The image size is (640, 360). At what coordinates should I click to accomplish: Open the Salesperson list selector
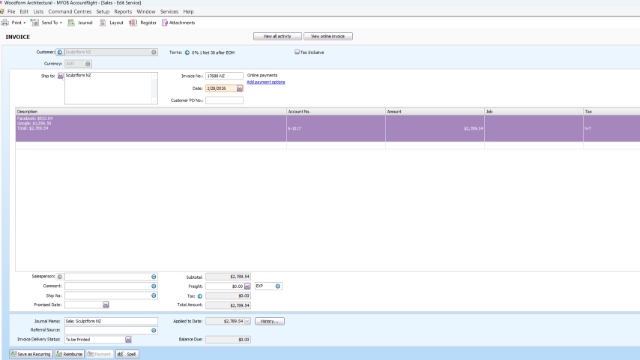154,277
